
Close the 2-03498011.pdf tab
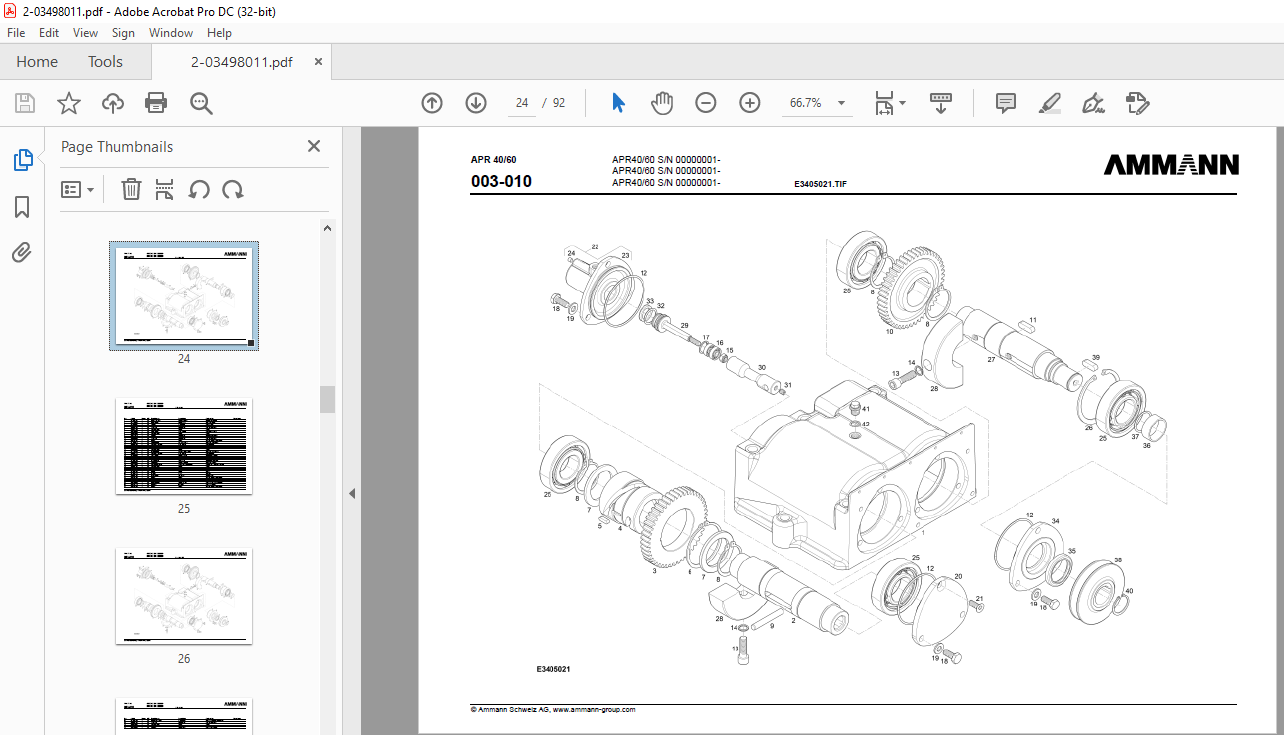coord(319,62)
